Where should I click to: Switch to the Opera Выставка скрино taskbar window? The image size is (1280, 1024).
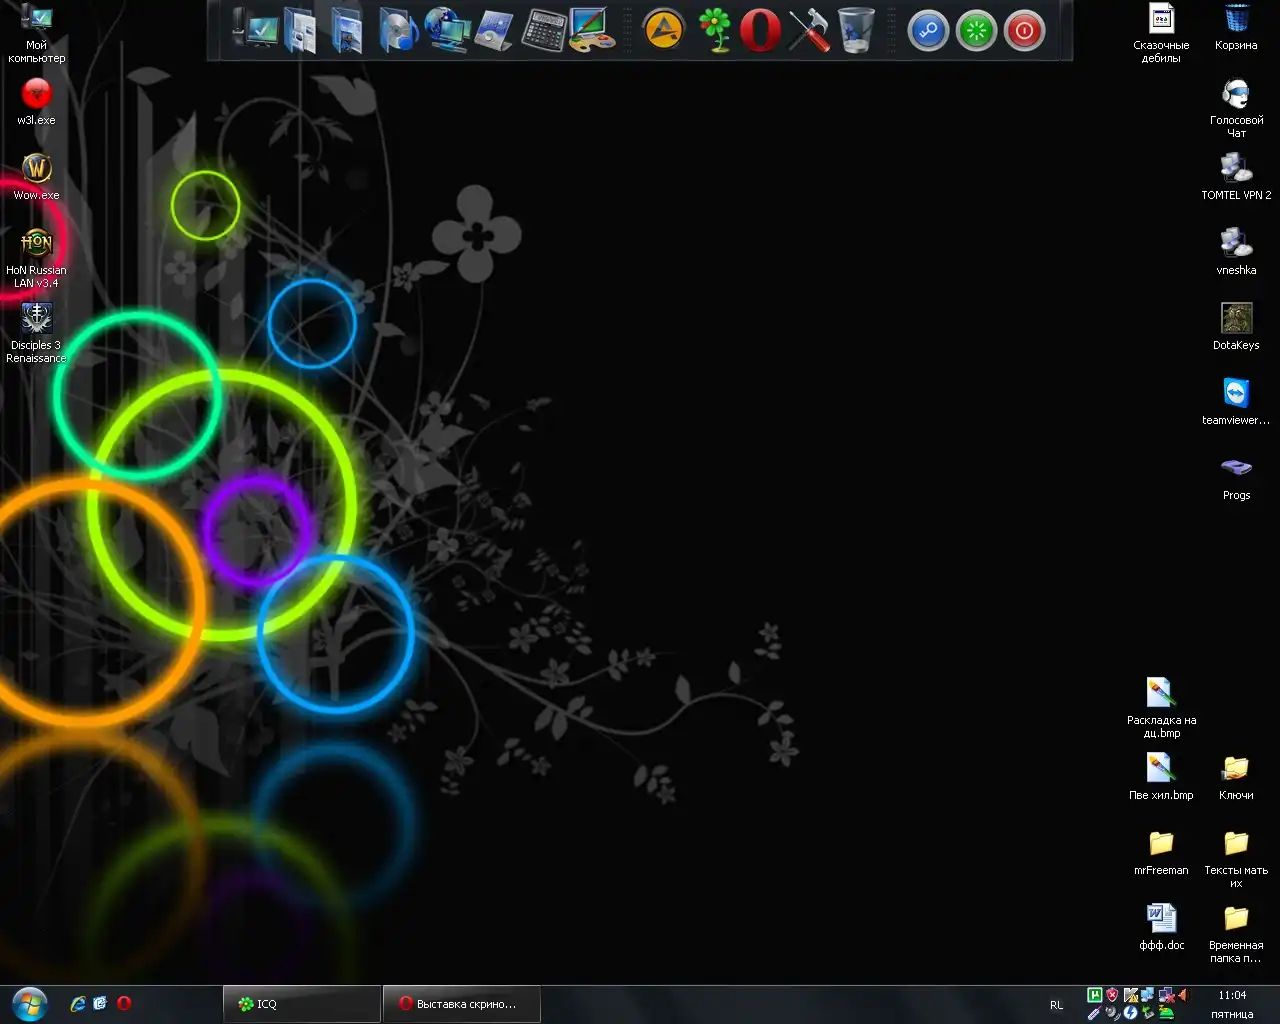click(461, 1004)
